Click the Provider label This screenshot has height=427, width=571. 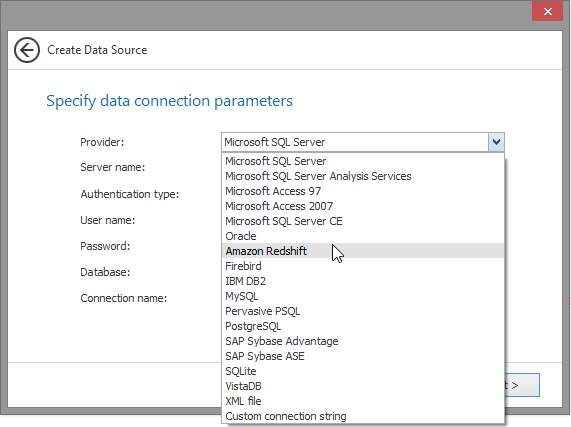click(x=102, y=142)
